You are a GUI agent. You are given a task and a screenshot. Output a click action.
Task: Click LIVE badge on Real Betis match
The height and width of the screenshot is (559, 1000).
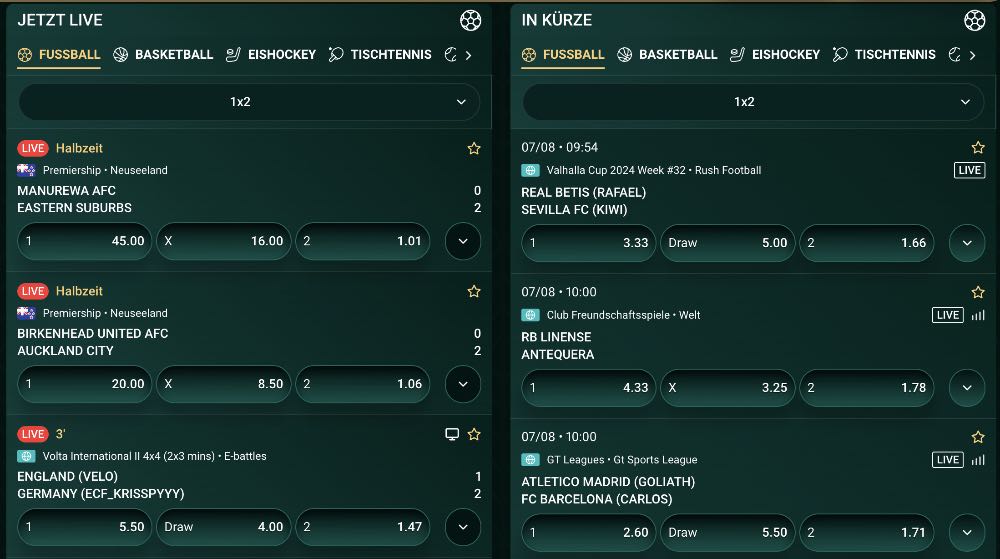(x=970, y=170)
